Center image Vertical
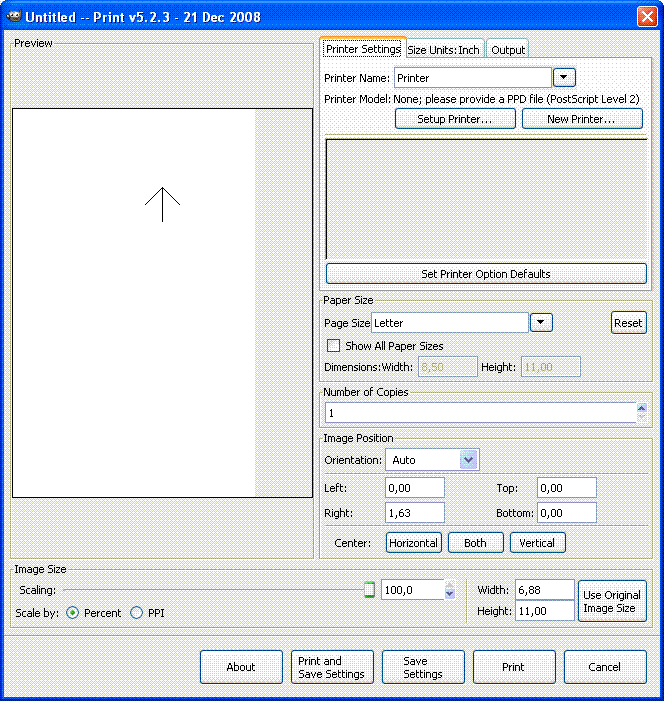 pyautogui.click(x=537, y=543)
